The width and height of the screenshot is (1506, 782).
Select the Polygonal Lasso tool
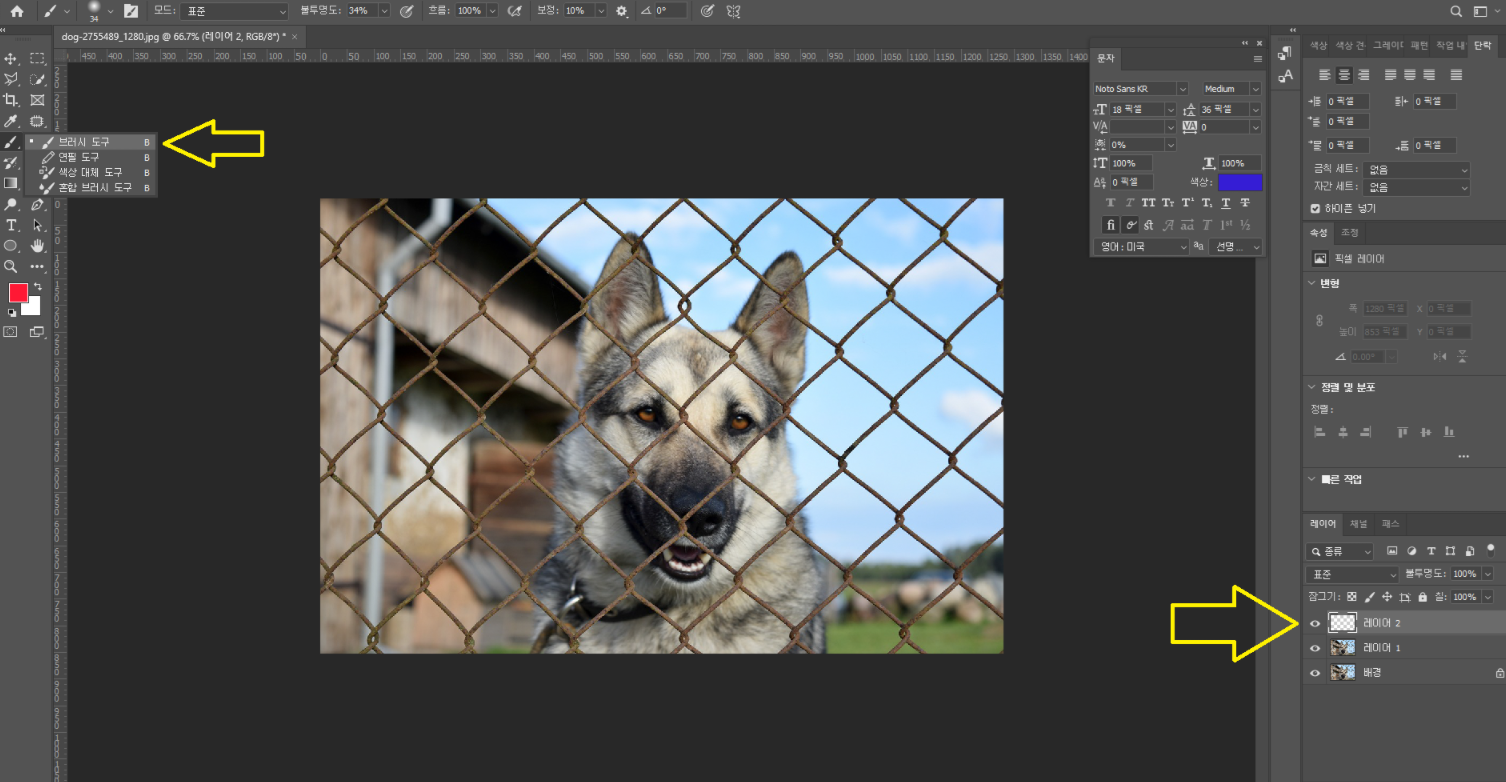click(x=11, y=79)
